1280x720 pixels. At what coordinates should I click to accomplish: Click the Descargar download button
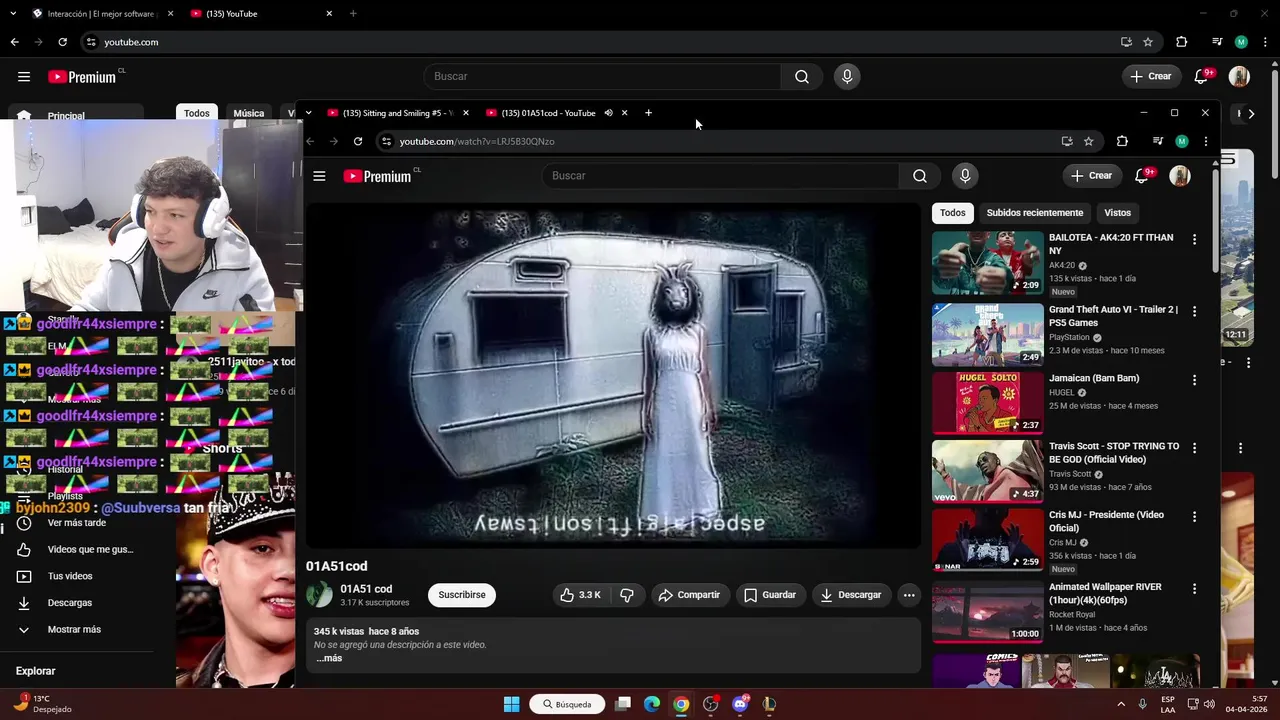point(851,595)
